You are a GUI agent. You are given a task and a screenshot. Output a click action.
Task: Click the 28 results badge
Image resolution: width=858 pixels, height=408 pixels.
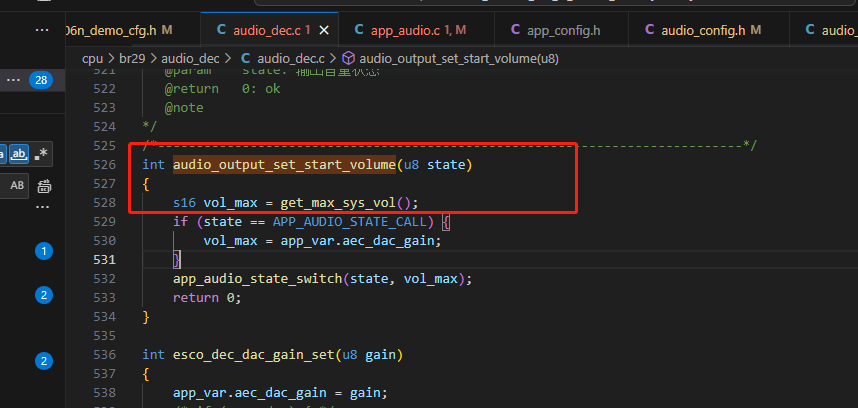point(41,80)
